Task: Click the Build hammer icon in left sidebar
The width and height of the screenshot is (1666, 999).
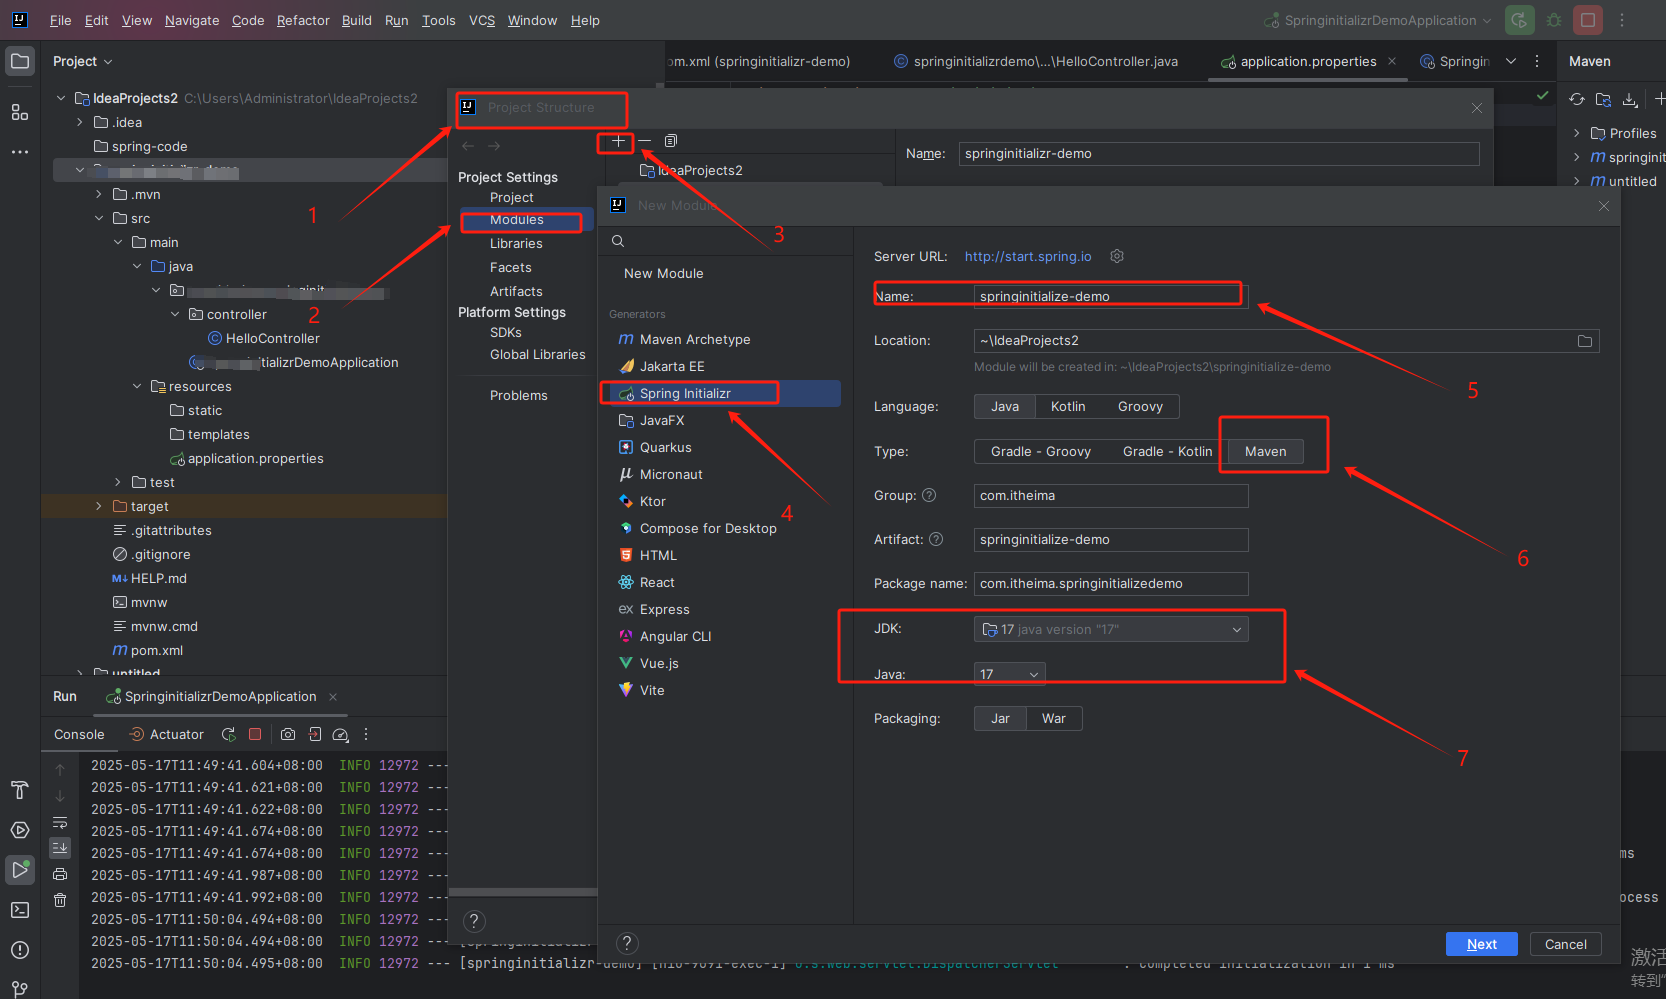Action: tap(20, 790)
